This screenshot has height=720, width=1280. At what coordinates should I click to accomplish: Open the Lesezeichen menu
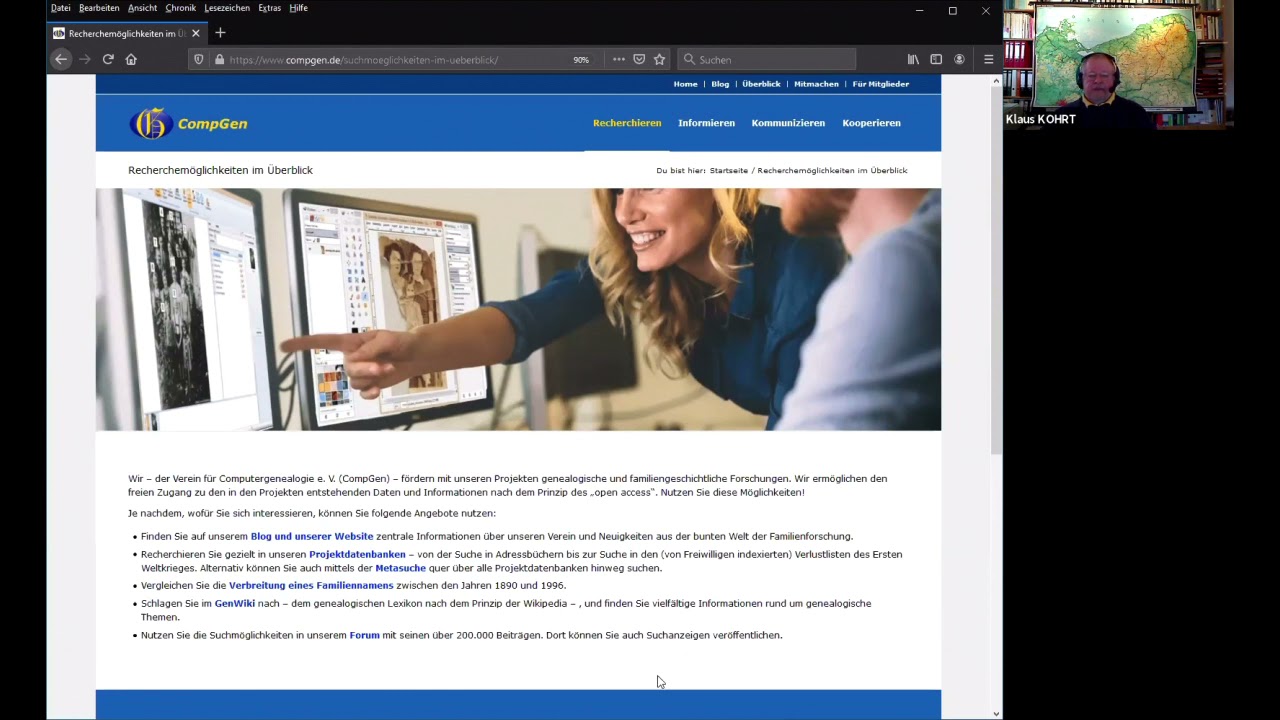point(228,8)
